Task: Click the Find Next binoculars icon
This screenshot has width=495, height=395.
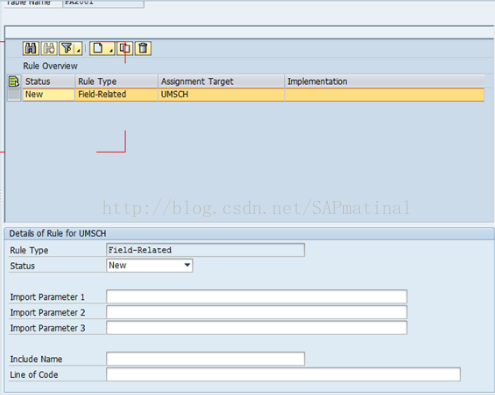Action: 49,48
